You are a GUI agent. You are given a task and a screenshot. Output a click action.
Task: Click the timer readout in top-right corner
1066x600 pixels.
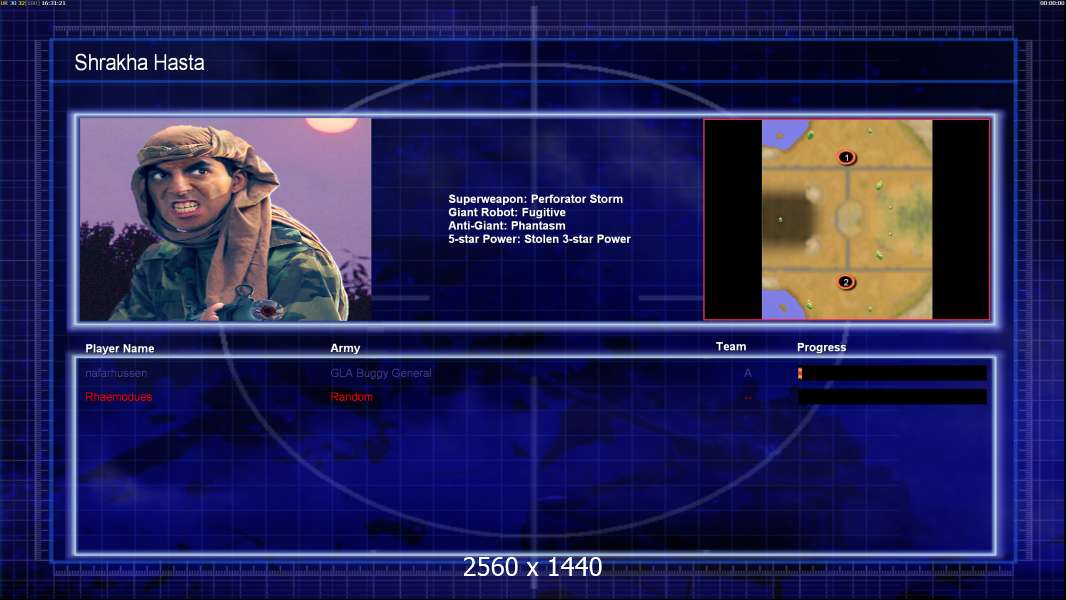1052,3
